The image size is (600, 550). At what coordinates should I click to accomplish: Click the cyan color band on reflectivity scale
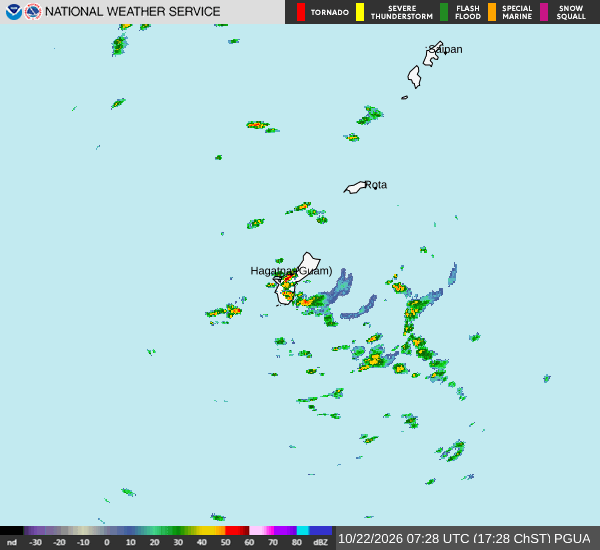click(x=303, y=530)
